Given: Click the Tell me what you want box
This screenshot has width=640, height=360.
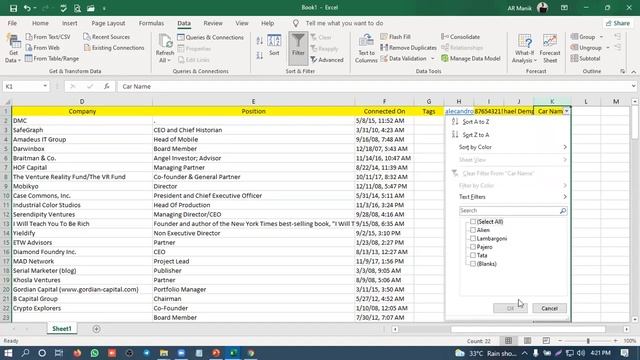Looking at the screenshot, I should [x=344, y=23].
